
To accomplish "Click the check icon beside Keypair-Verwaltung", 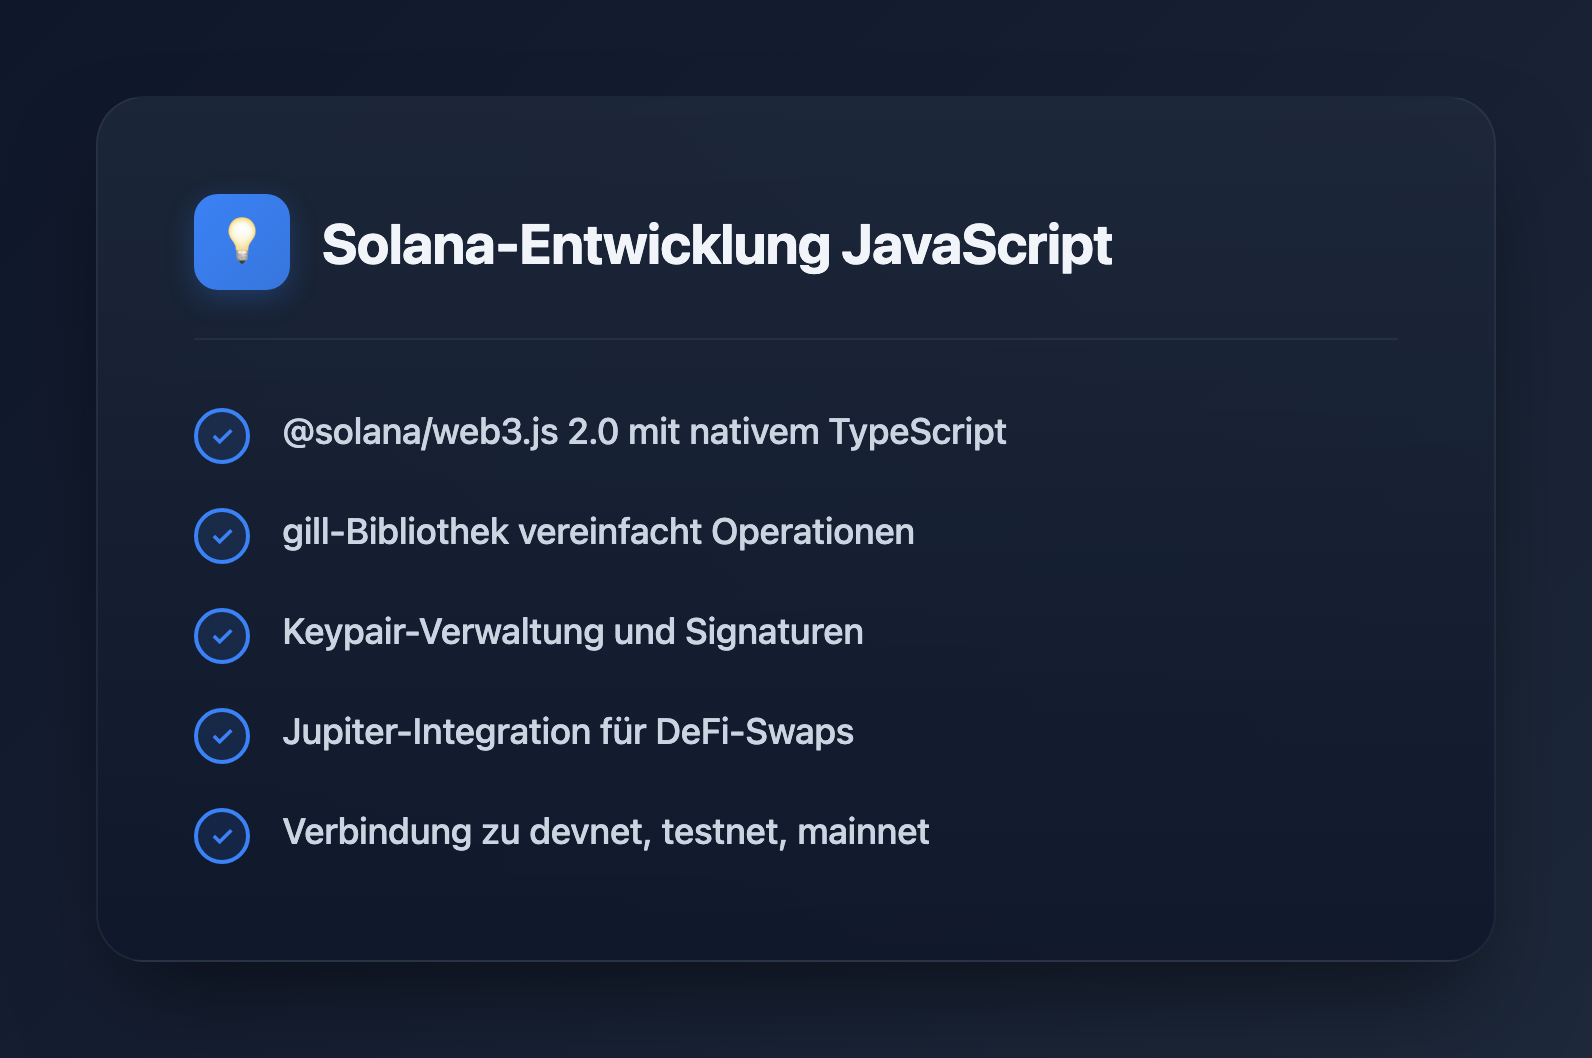I will click(x=222, y=636).
